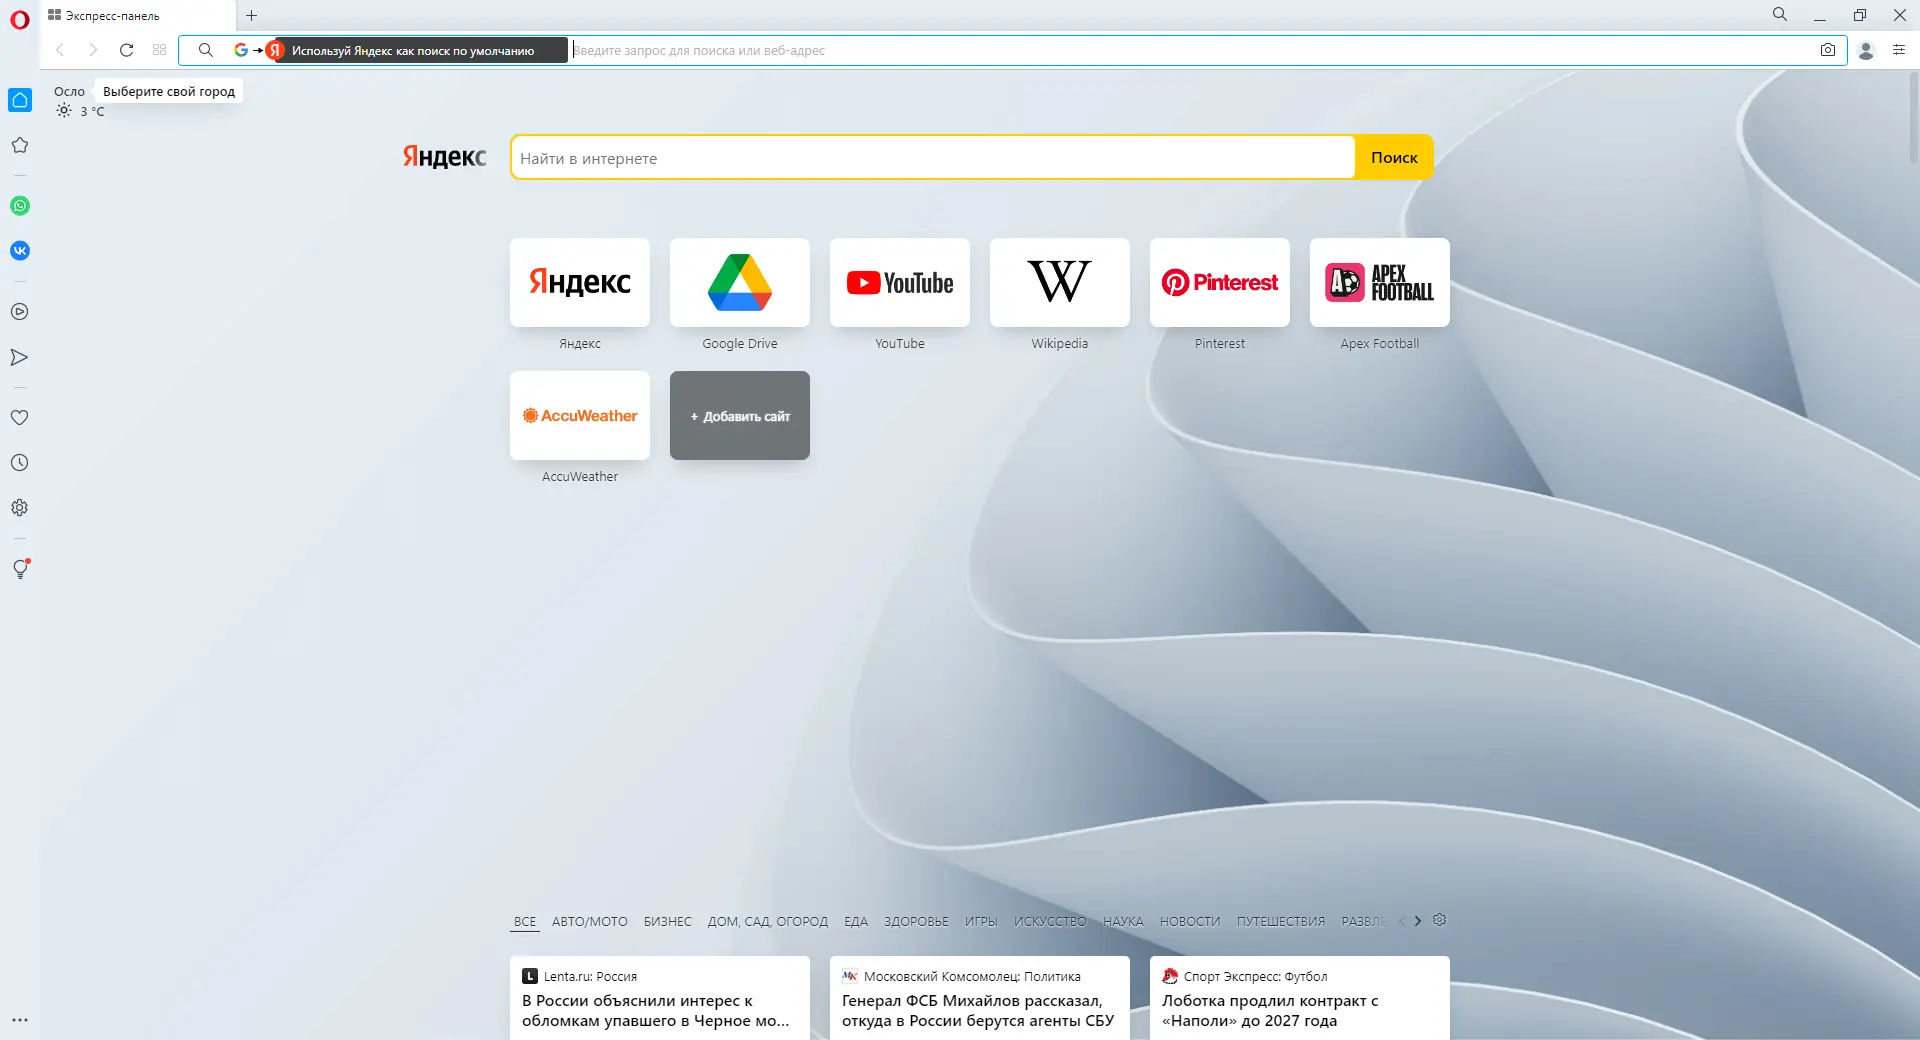Go forward with the forward arrow
The width and height of the screenshot is (1920, 1040).
pos(93,50)
